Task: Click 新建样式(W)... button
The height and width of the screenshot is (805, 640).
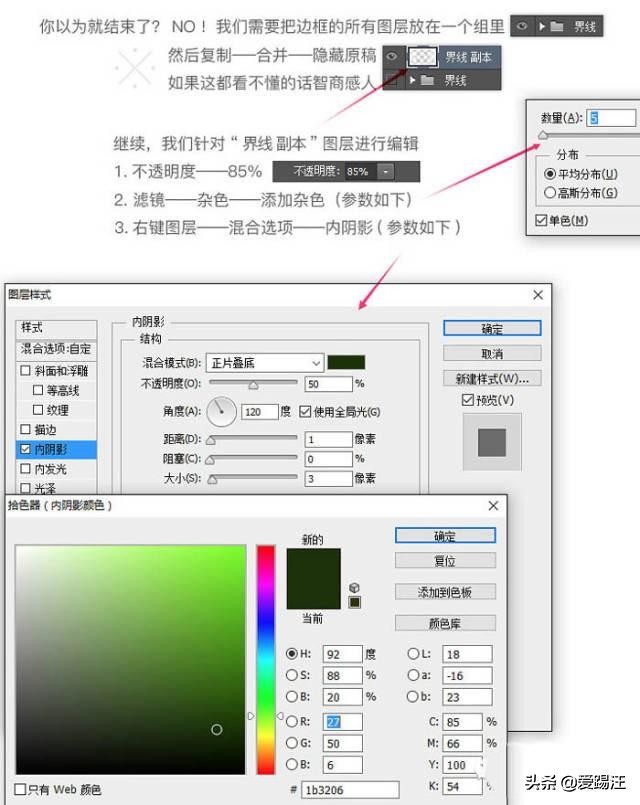Action: click(x=492, y=378)
